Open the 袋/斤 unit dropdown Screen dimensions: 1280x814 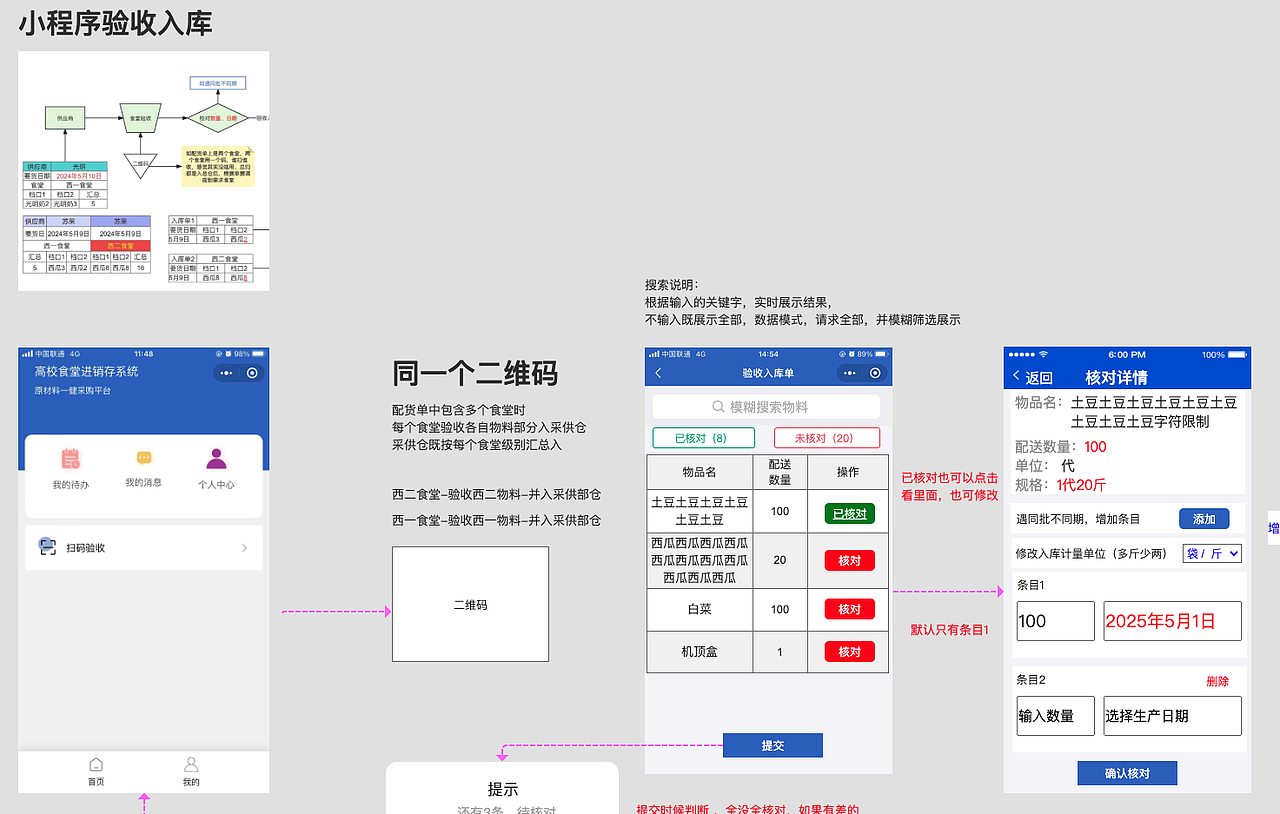[x=1211, y=552]
